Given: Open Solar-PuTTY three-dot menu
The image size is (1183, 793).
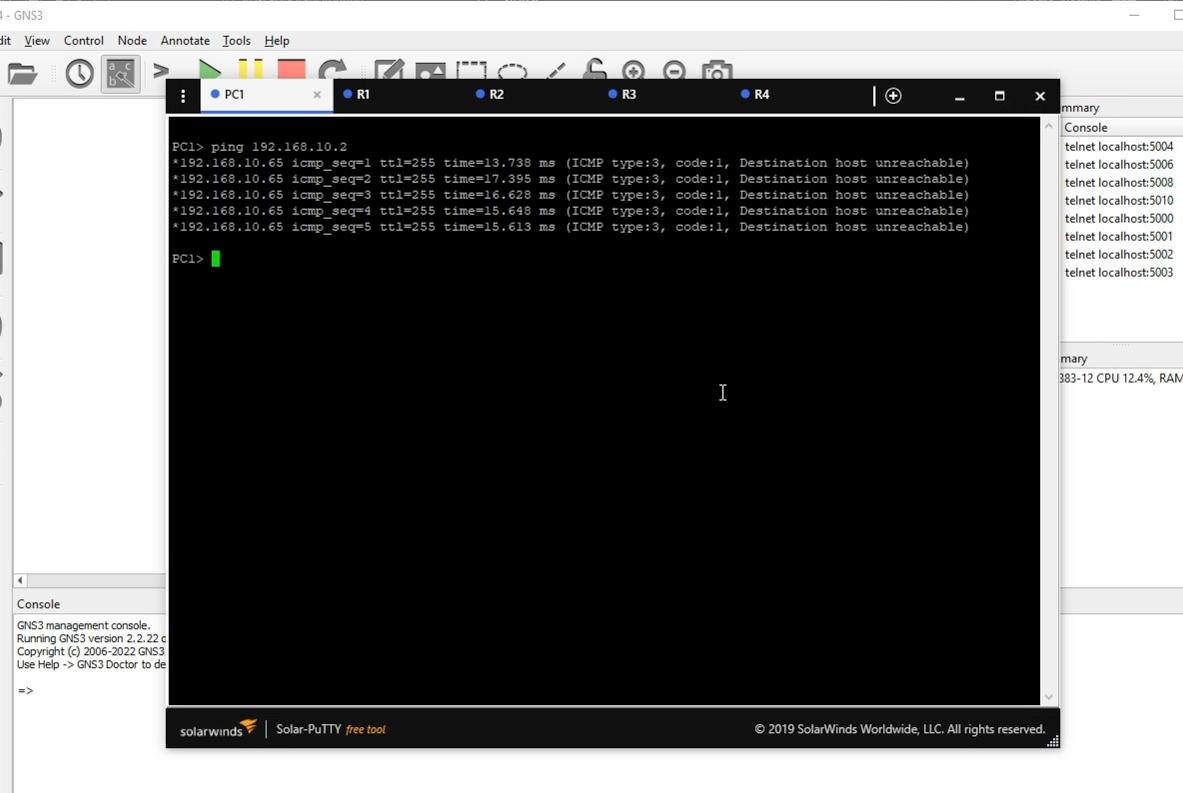Looking at the screenshot, I should click(183, 96).
